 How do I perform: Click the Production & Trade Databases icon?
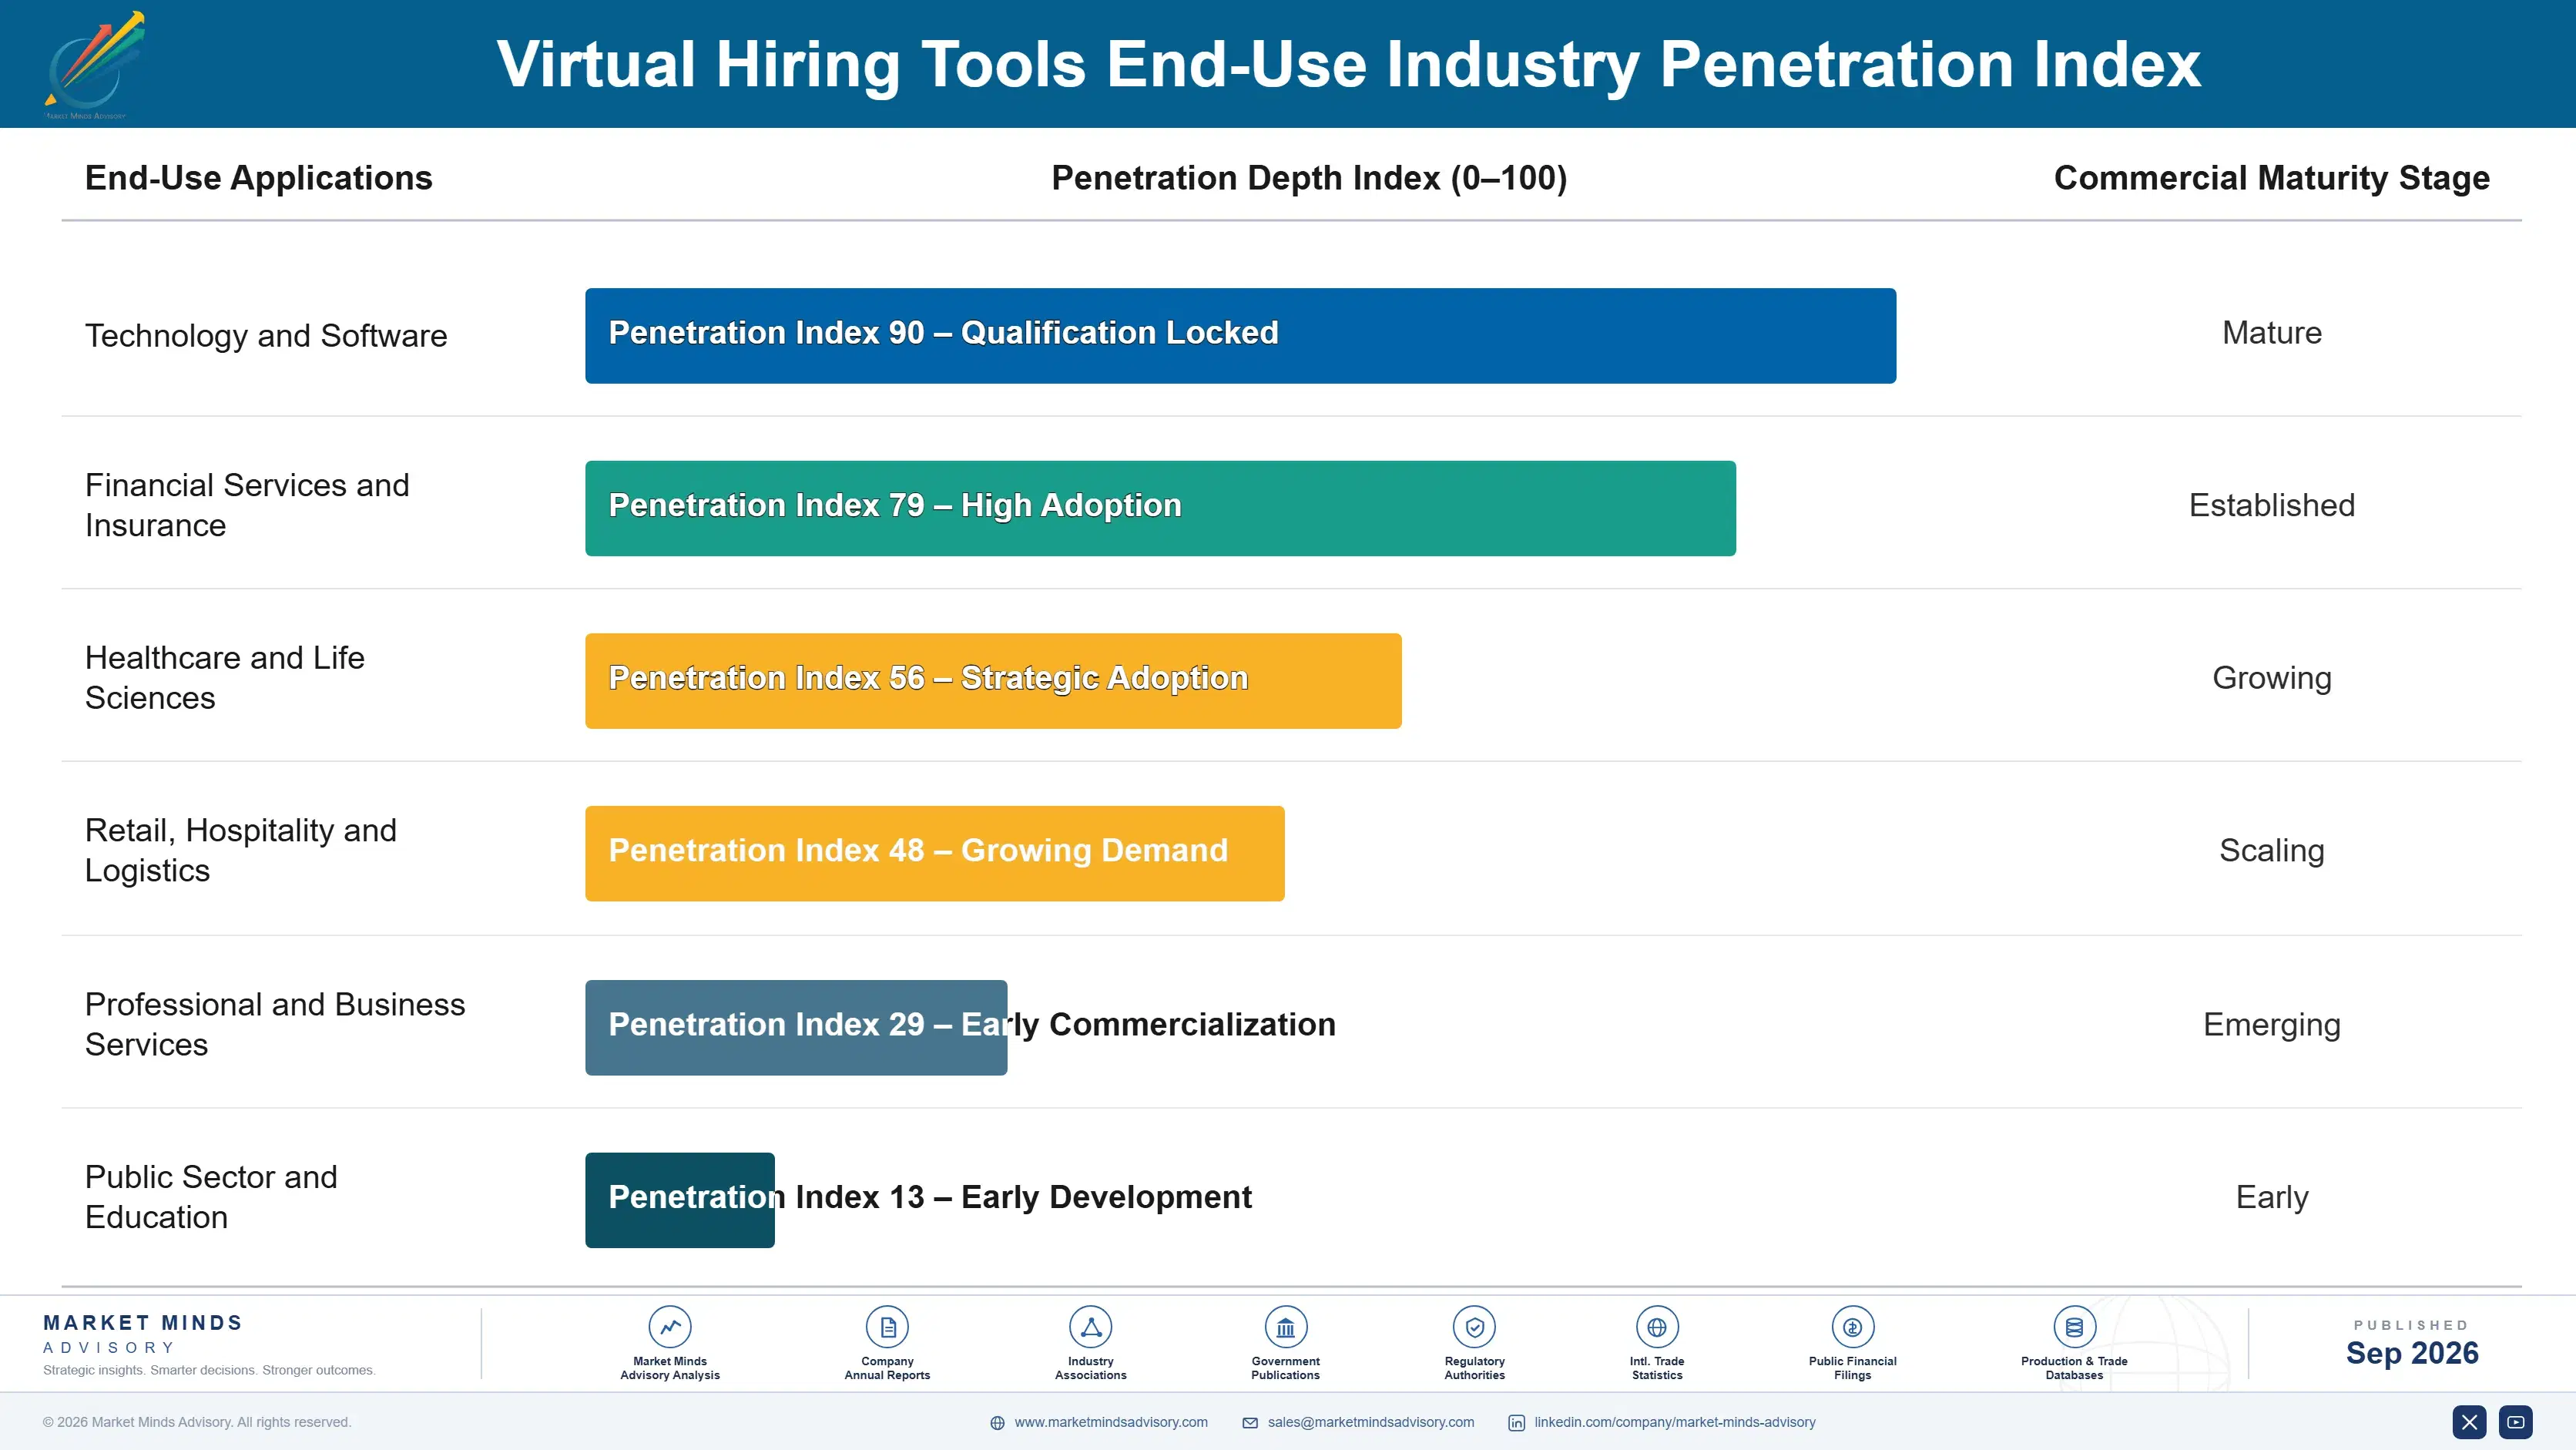pyautogui.click(x=2074, y=1327)
